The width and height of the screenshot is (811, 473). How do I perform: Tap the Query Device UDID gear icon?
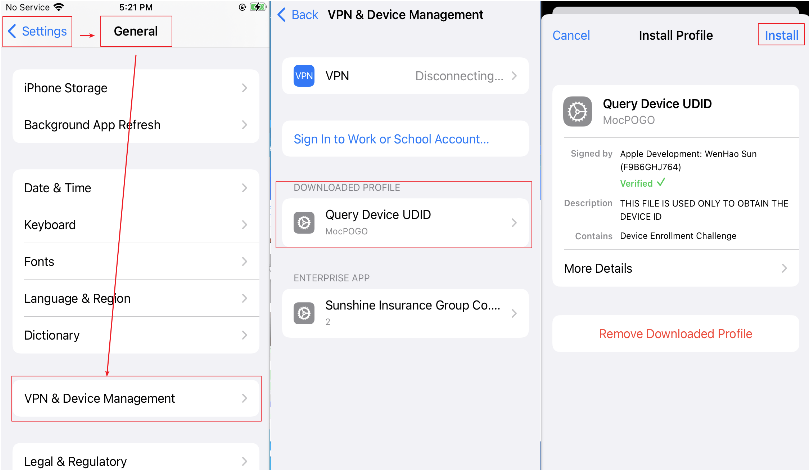pyautogui.click(x=304, y=222)
